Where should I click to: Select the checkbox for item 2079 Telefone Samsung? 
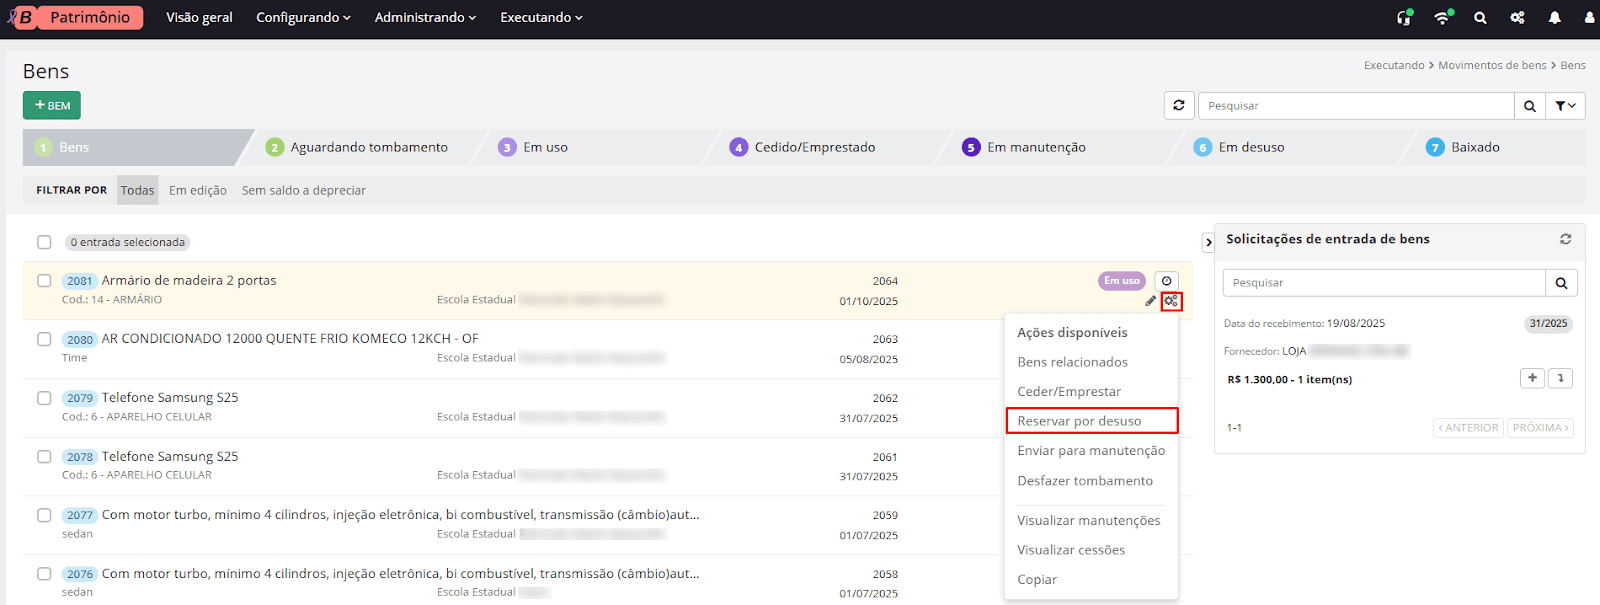coord(44,398)
